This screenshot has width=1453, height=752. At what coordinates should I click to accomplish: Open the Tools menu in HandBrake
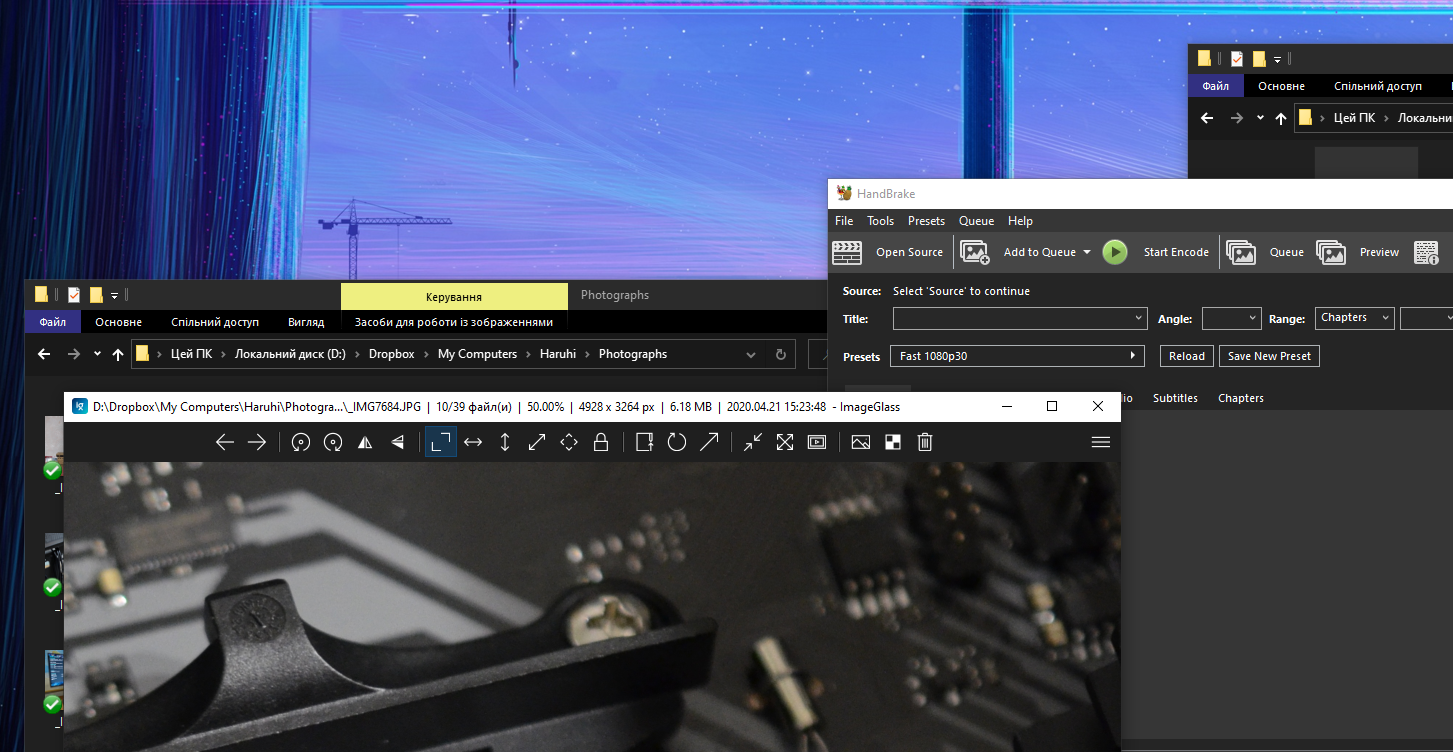pyautogui.click(x=880, y=221)
